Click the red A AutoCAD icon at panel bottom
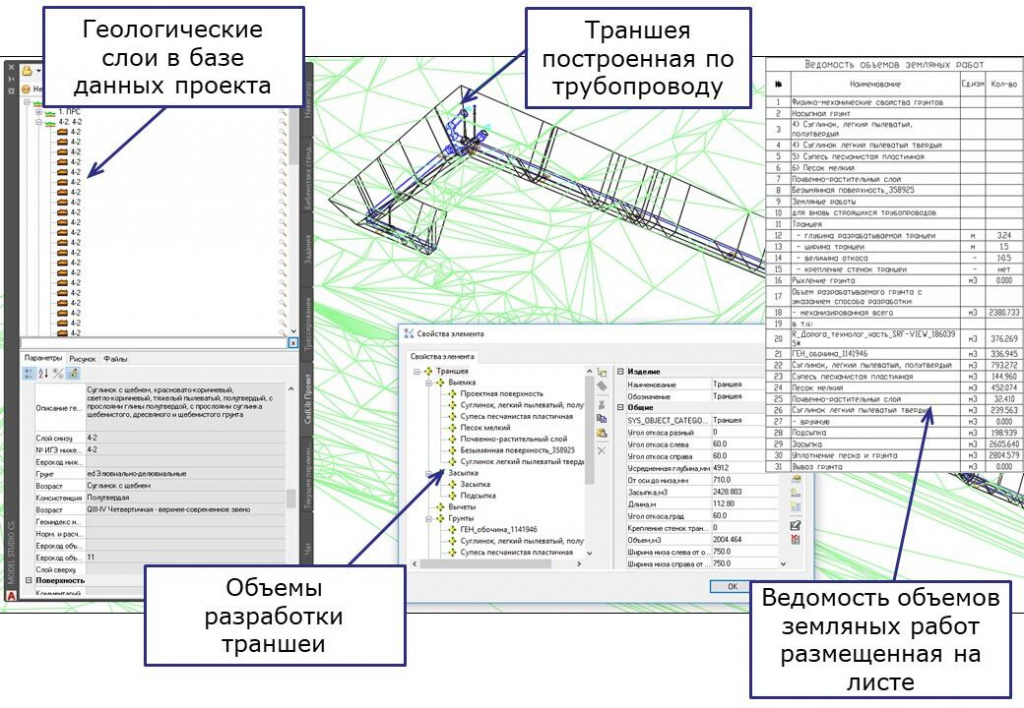 tap(11, 596)
